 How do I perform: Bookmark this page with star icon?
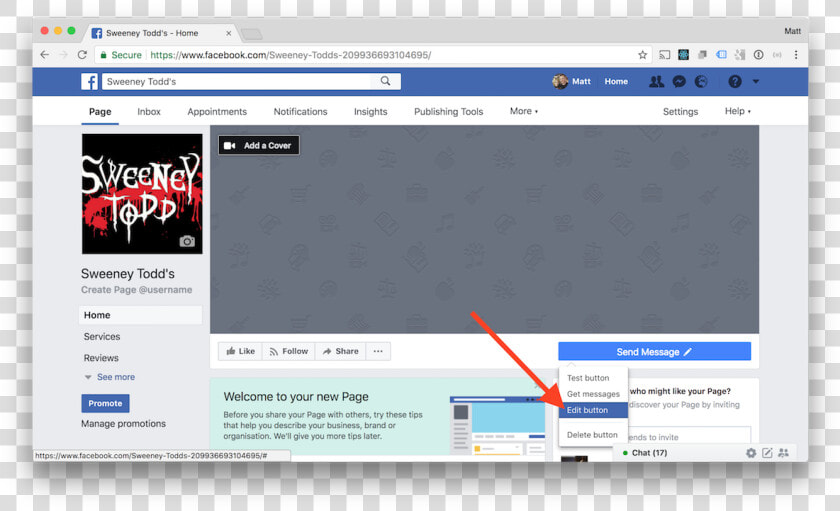642,55
